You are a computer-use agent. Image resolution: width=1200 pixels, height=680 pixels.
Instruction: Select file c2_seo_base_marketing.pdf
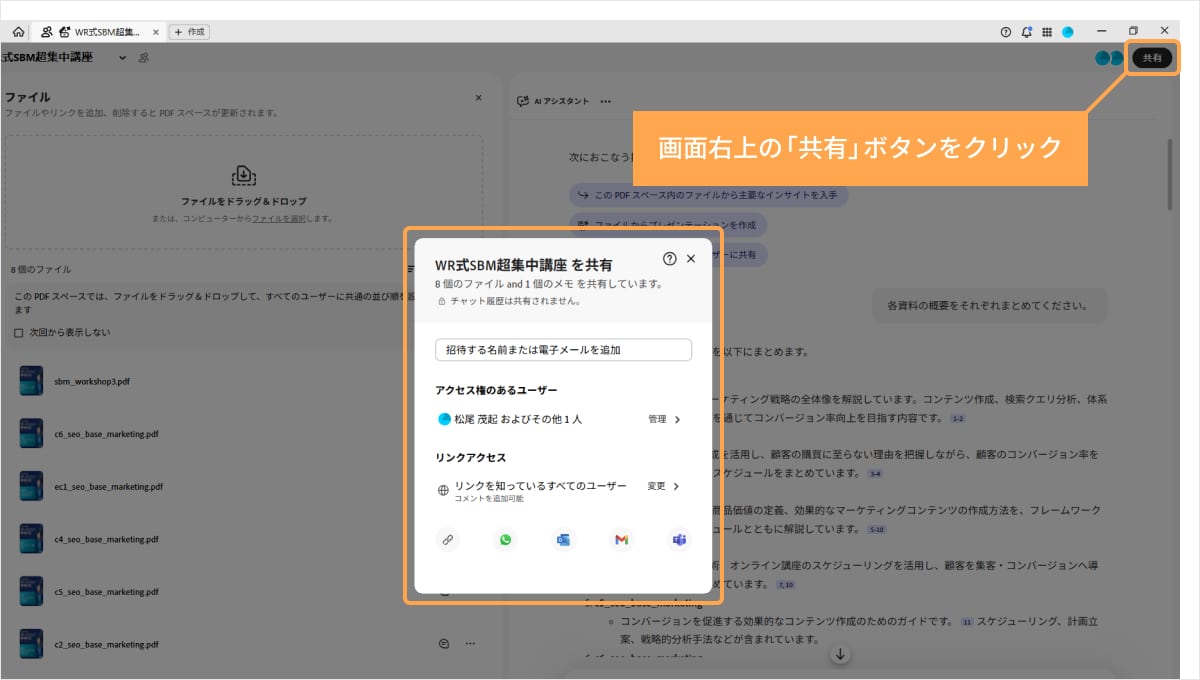coord(106,644)
